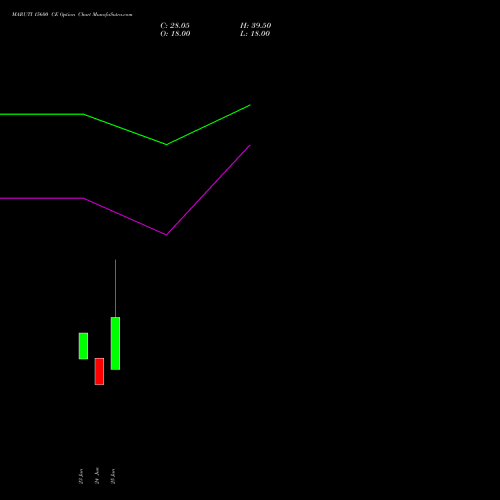Click the red candlestick
The image size is (500, 500).
[99, 371]
